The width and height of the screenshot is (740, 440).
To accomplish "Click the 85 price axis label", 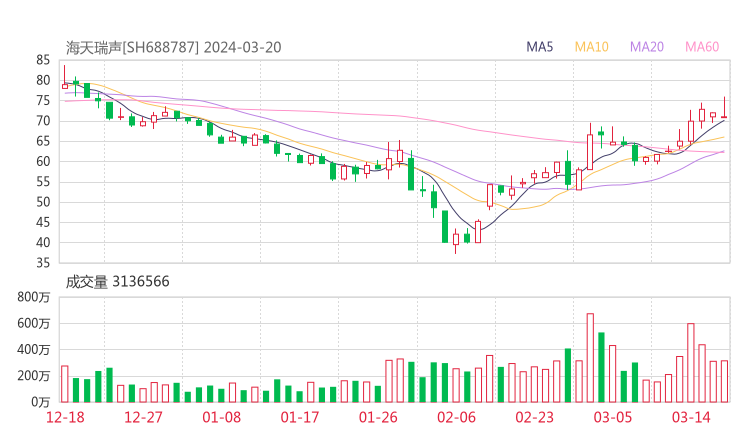I will pos(43,60).
